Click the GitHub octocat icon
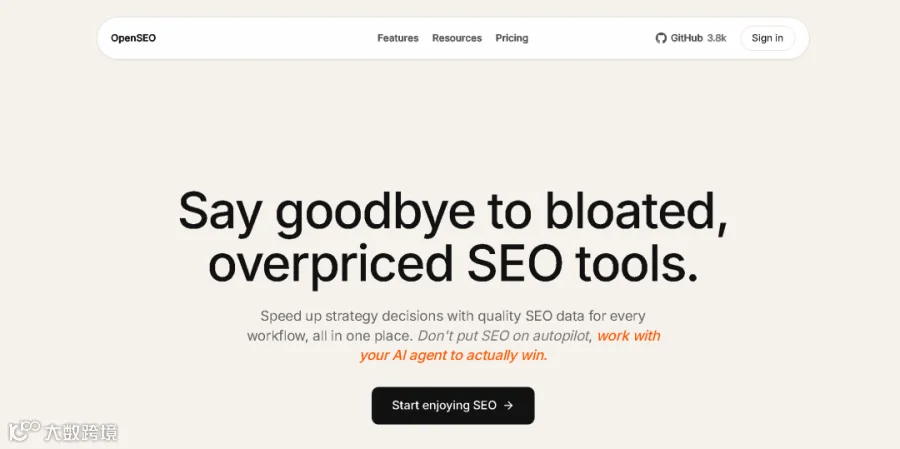 click(661, 38)
